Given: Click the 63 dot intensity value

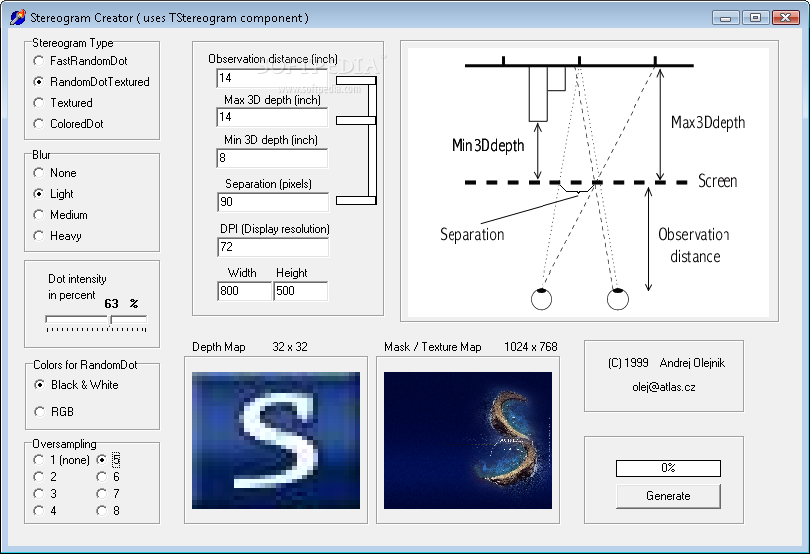Looking at the screenshot, I should (111, 304).
